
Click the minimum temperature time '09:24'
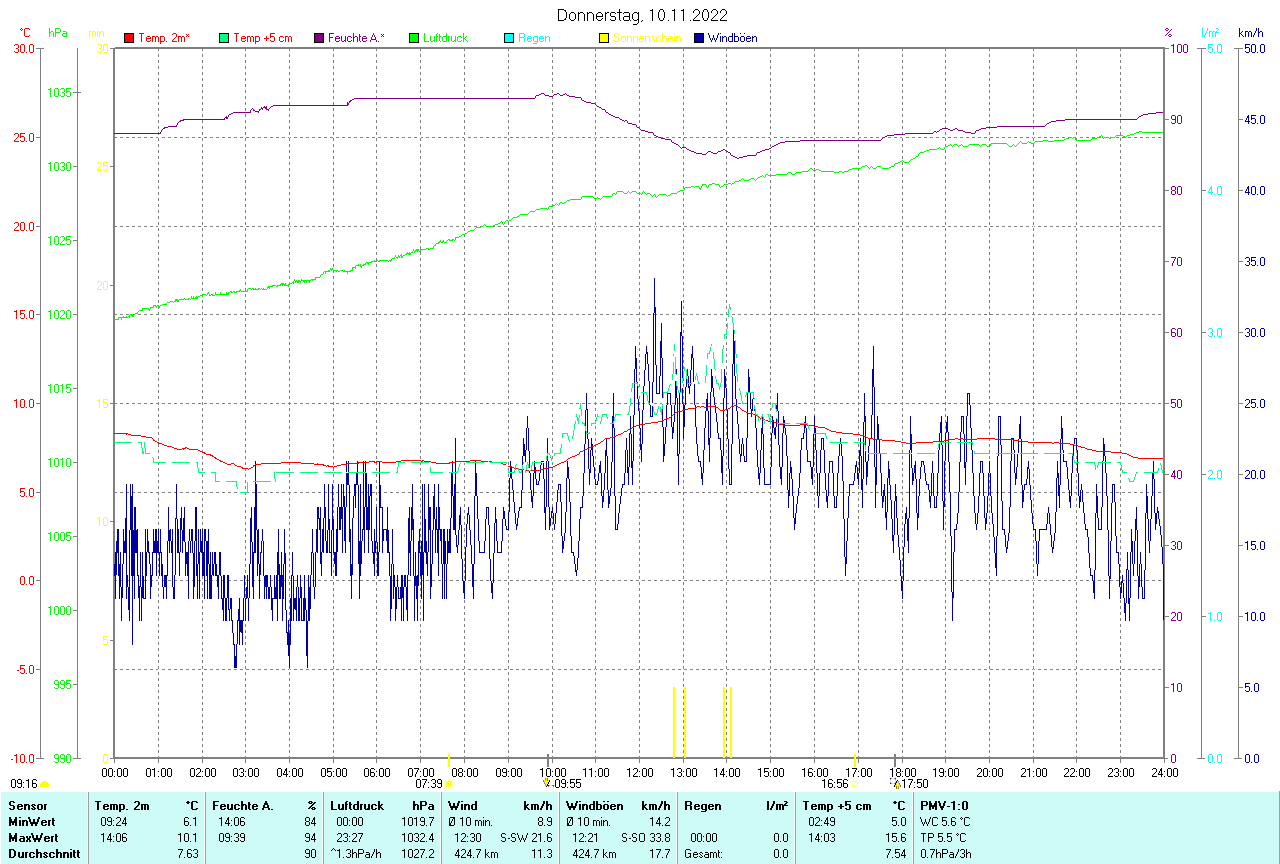click(113, 822)
